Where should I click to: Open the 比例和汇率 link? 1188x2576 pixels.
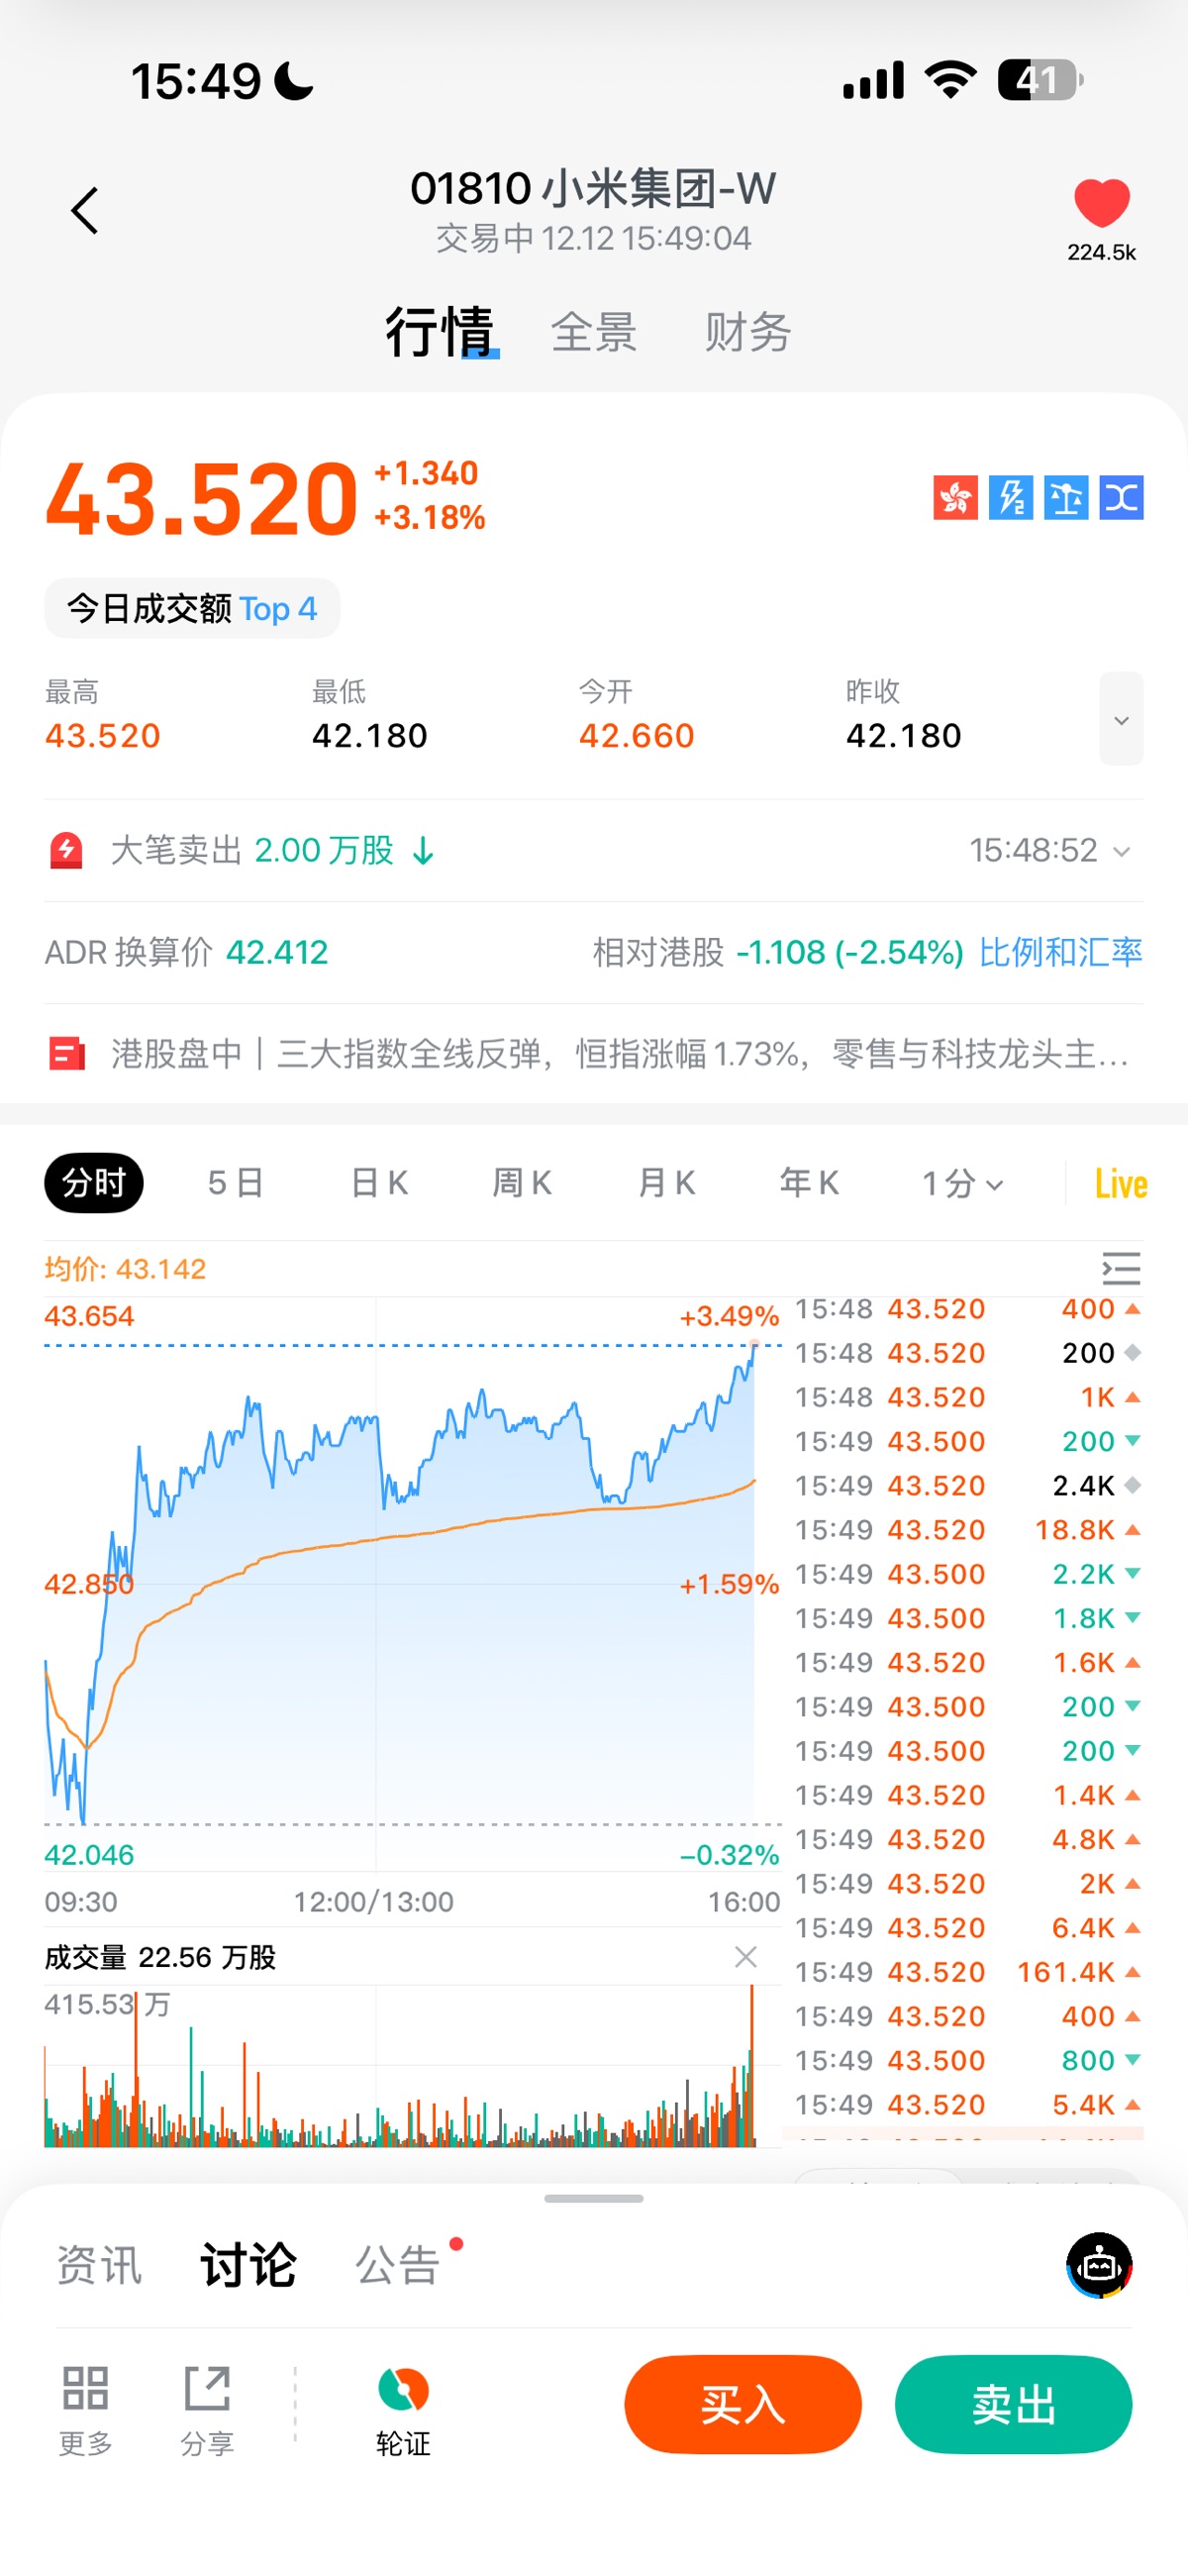pos(1060,952)
